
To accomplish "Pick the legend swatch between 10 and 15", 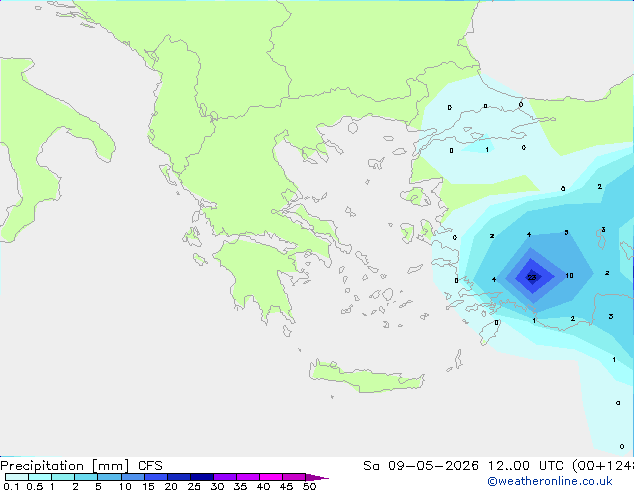I will (x=133, y=477).
